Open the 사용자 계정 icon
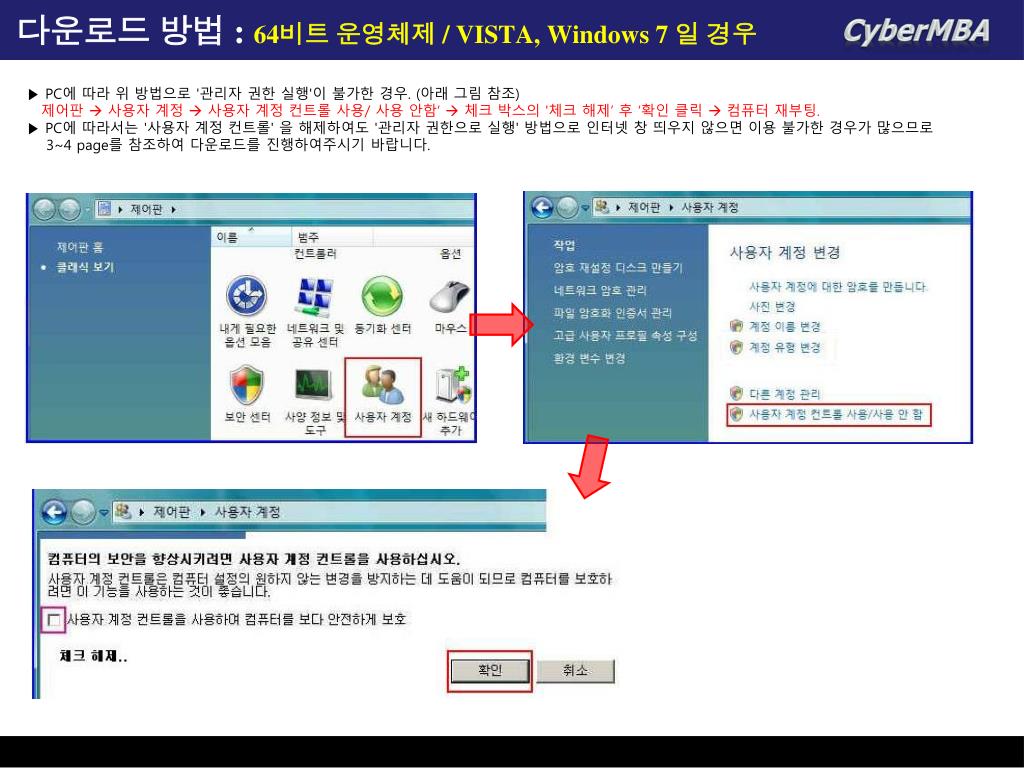Viewport: 1024px width, 768px height. pos(383,393)
